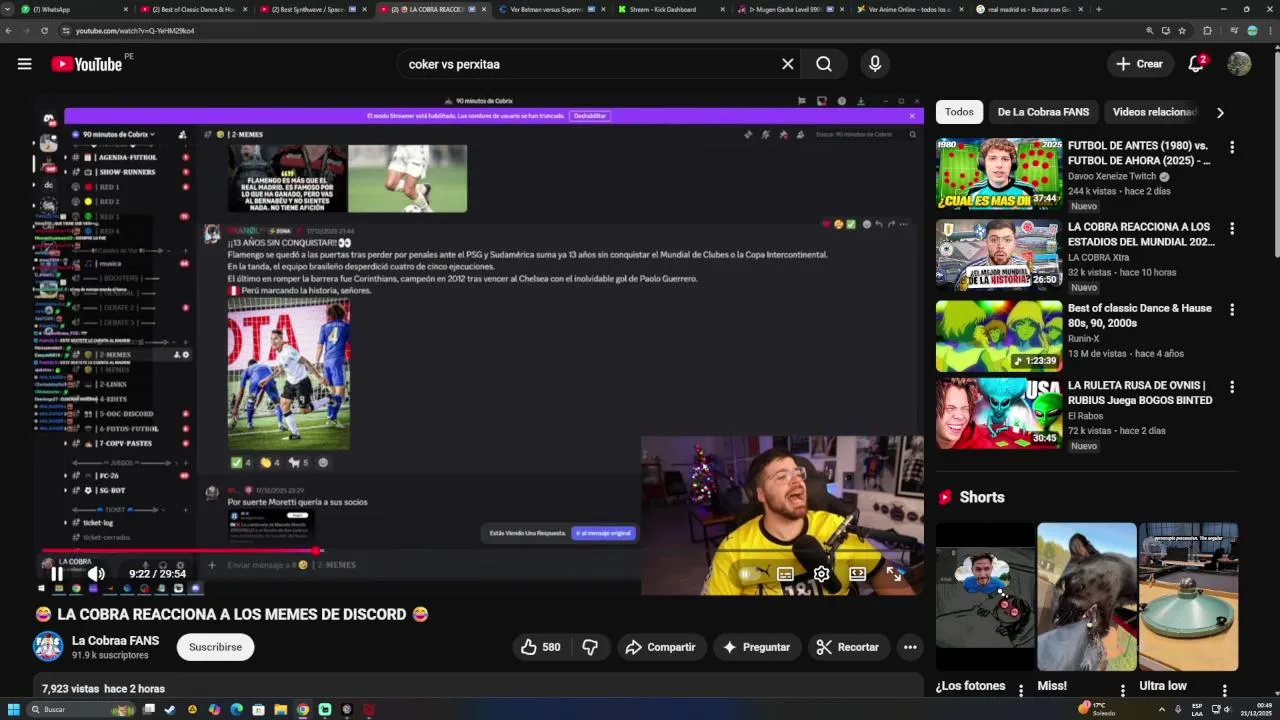This screenshot has width=1280, height=720.
Task: Open the Chrome three-dot menu
Action: [x=1270, y=31]
